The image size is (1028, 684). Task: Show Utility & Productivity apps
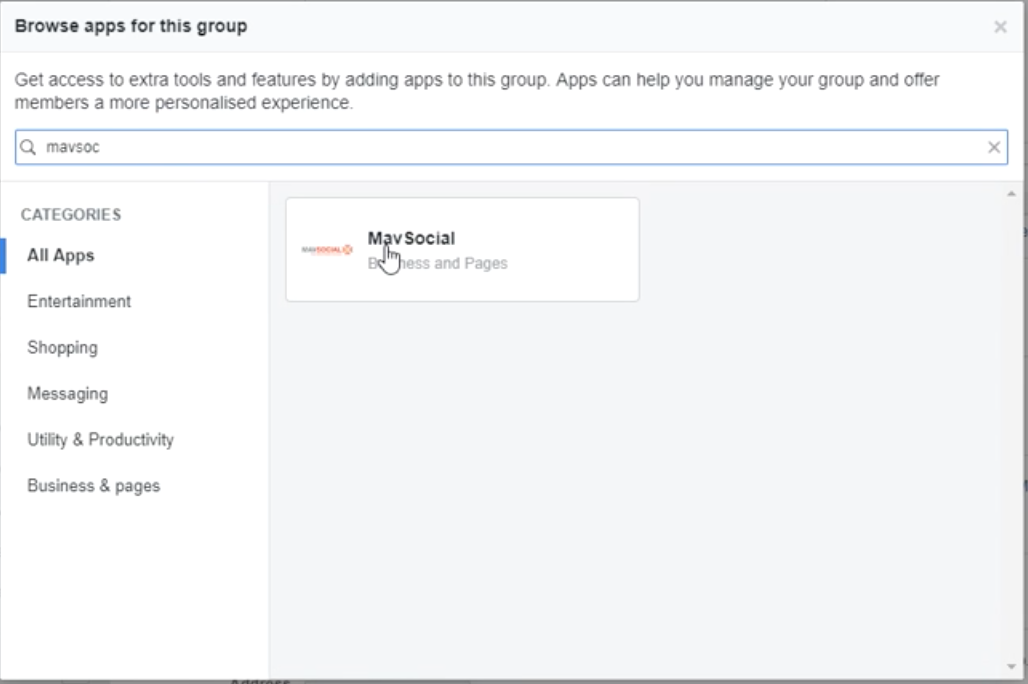coord(100,439)
